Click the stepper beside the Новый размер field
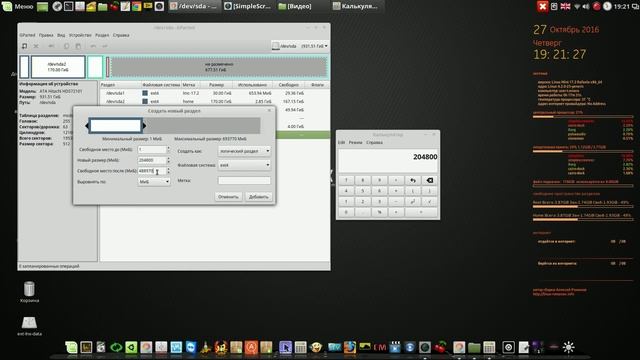Screen dimensions: 640x360 (168, 160)
